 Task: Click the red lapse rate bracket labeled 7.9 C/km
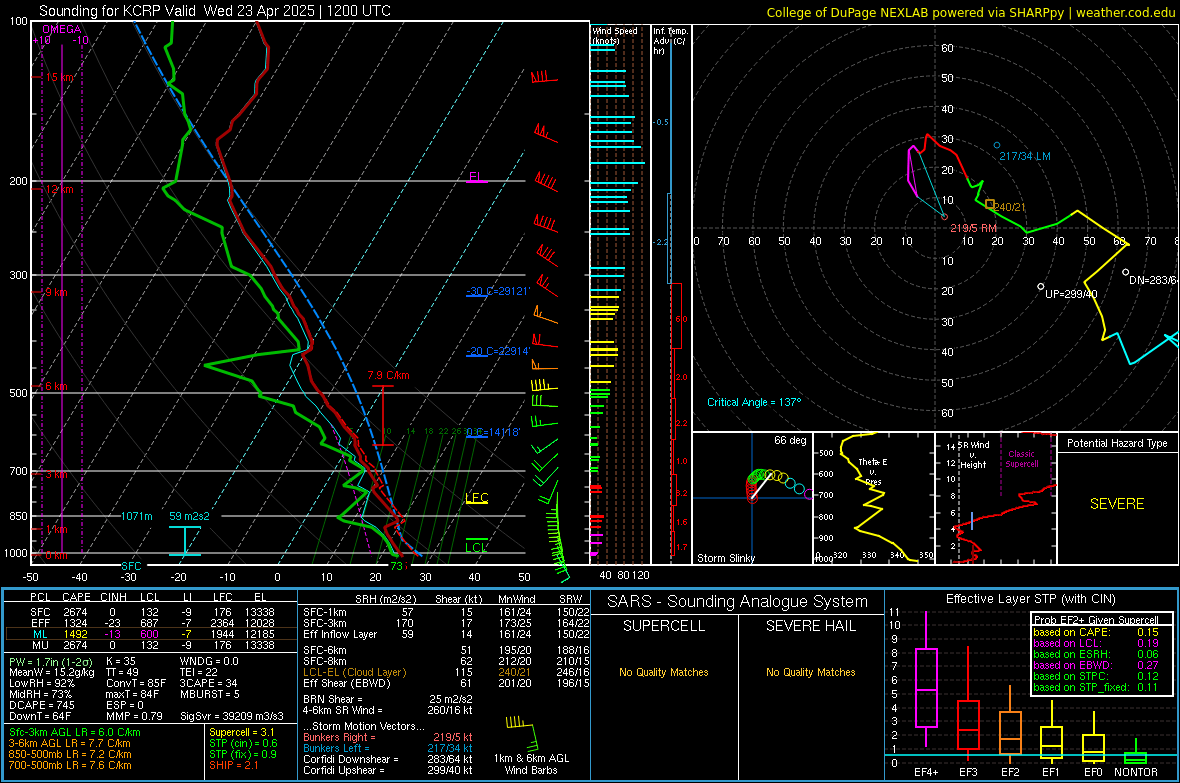click(x=383, y=415)
